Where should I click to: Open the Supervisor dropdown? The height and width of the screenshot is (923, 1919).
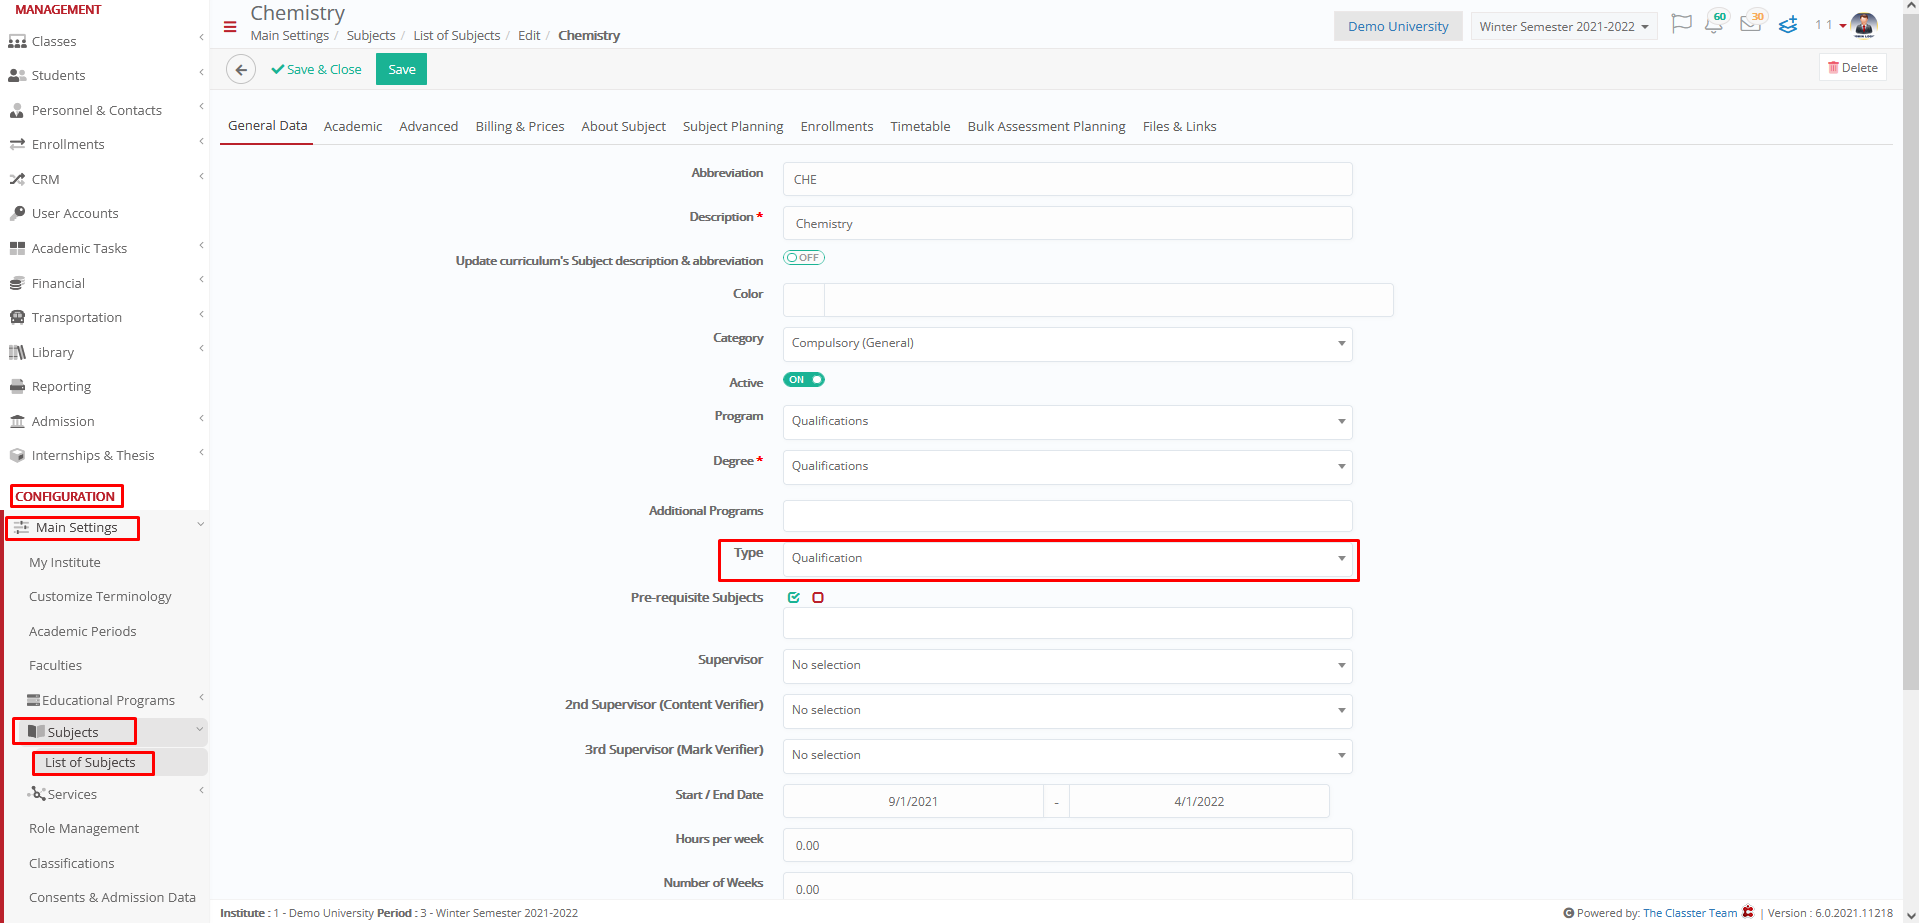coord(1067,666)
